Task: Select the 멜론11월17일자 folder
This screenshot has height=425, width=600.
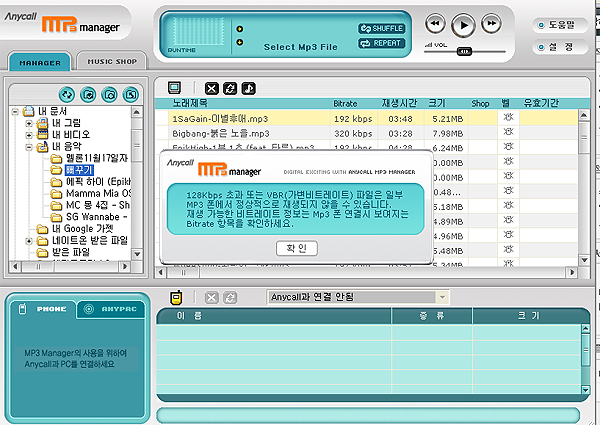Action: click(x=97, y=158)
